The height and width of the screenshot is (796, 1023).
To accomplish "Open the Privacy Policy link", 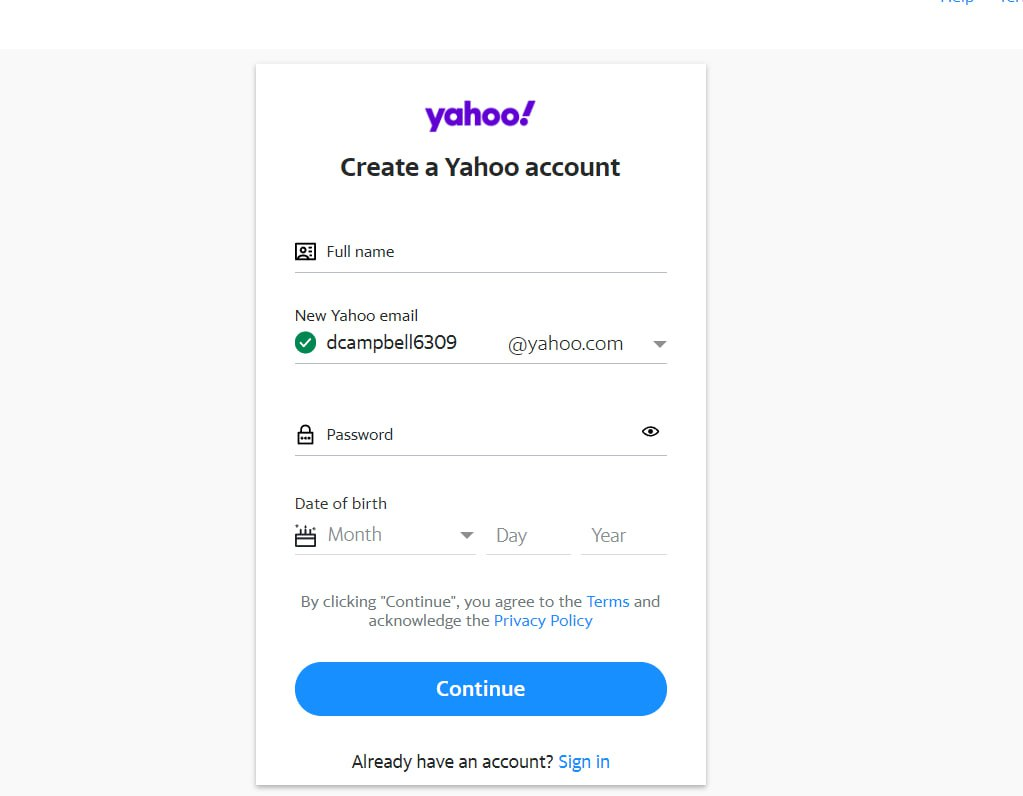I will 543,621.
